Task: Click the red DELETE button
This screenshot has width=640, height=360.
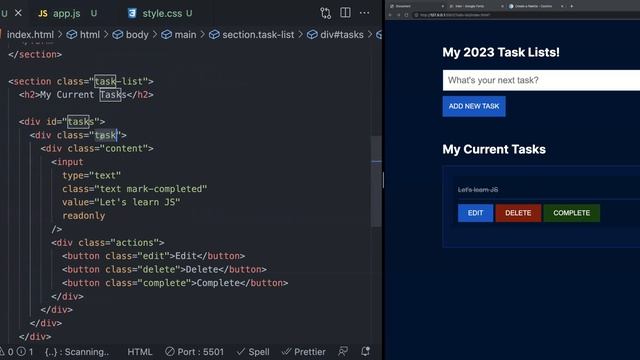Action: point(518,213)
